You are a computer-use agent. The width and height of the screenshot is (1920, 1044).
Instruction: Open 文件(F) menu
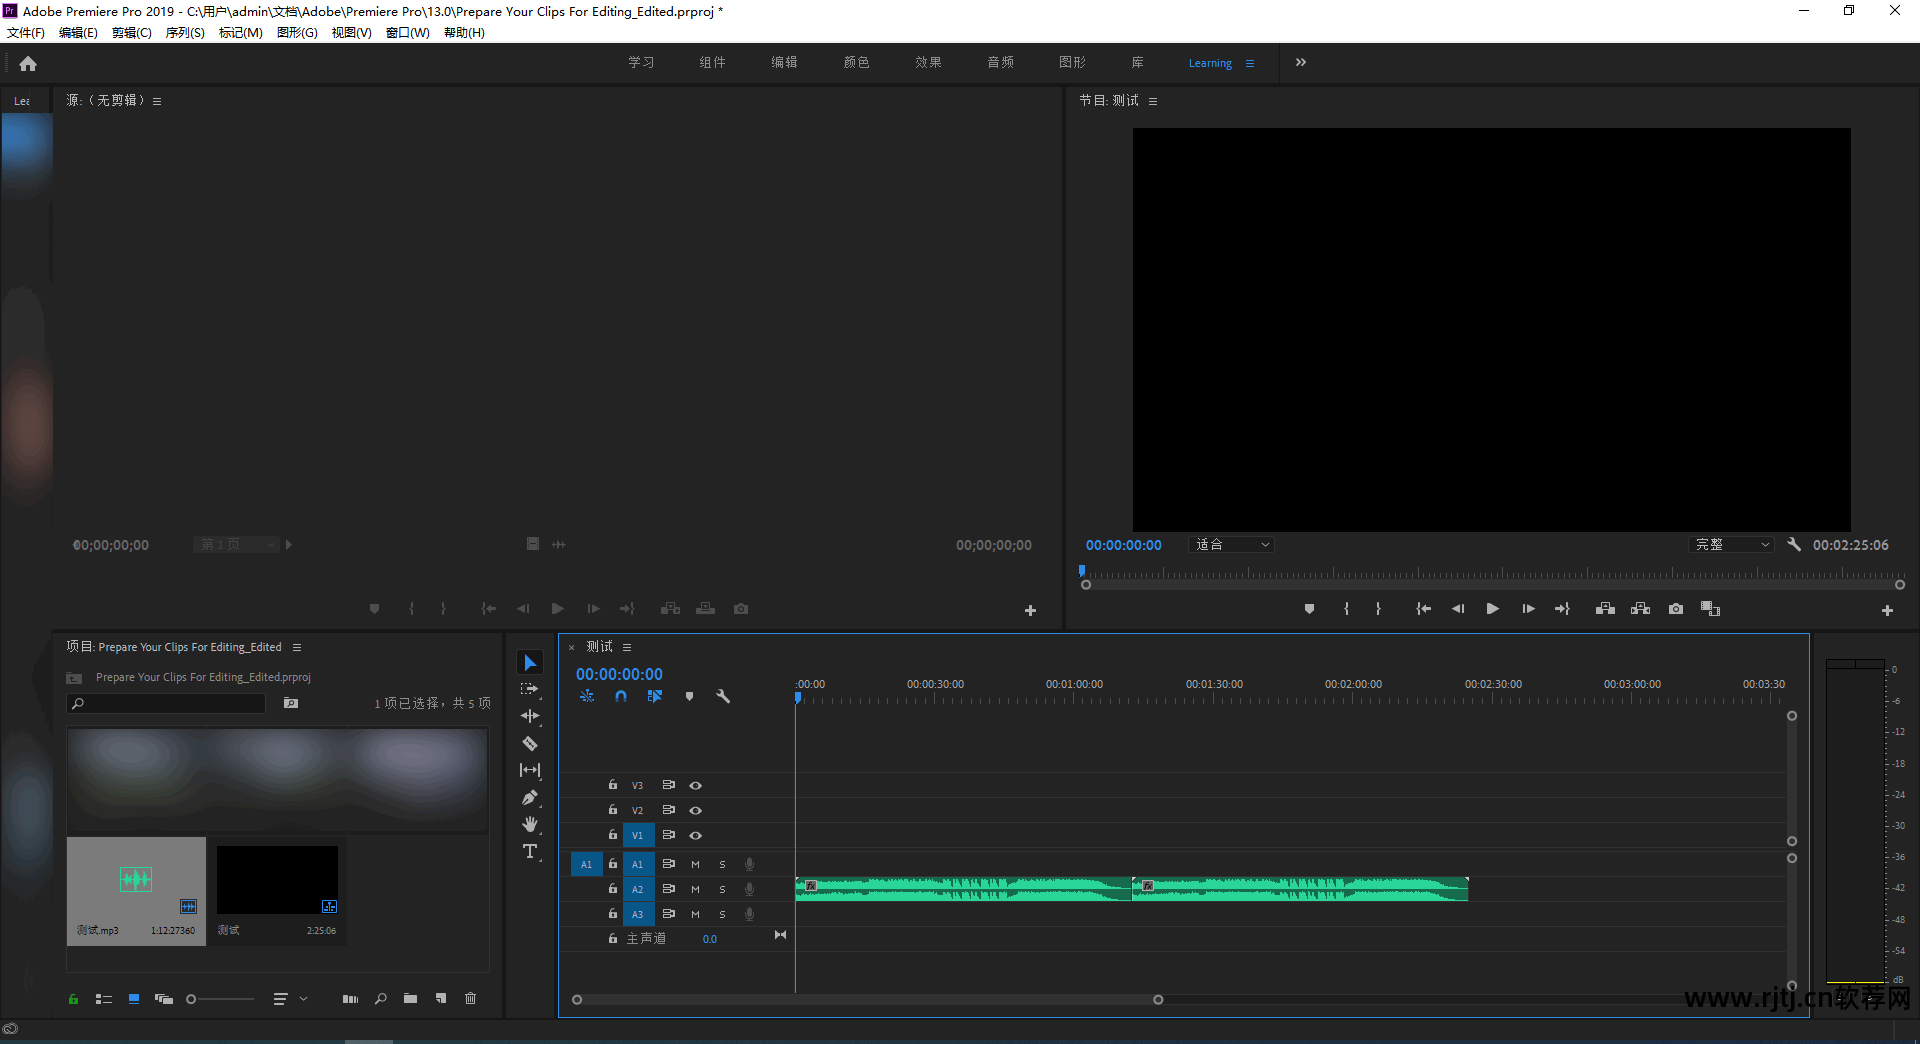click(26, 32)
